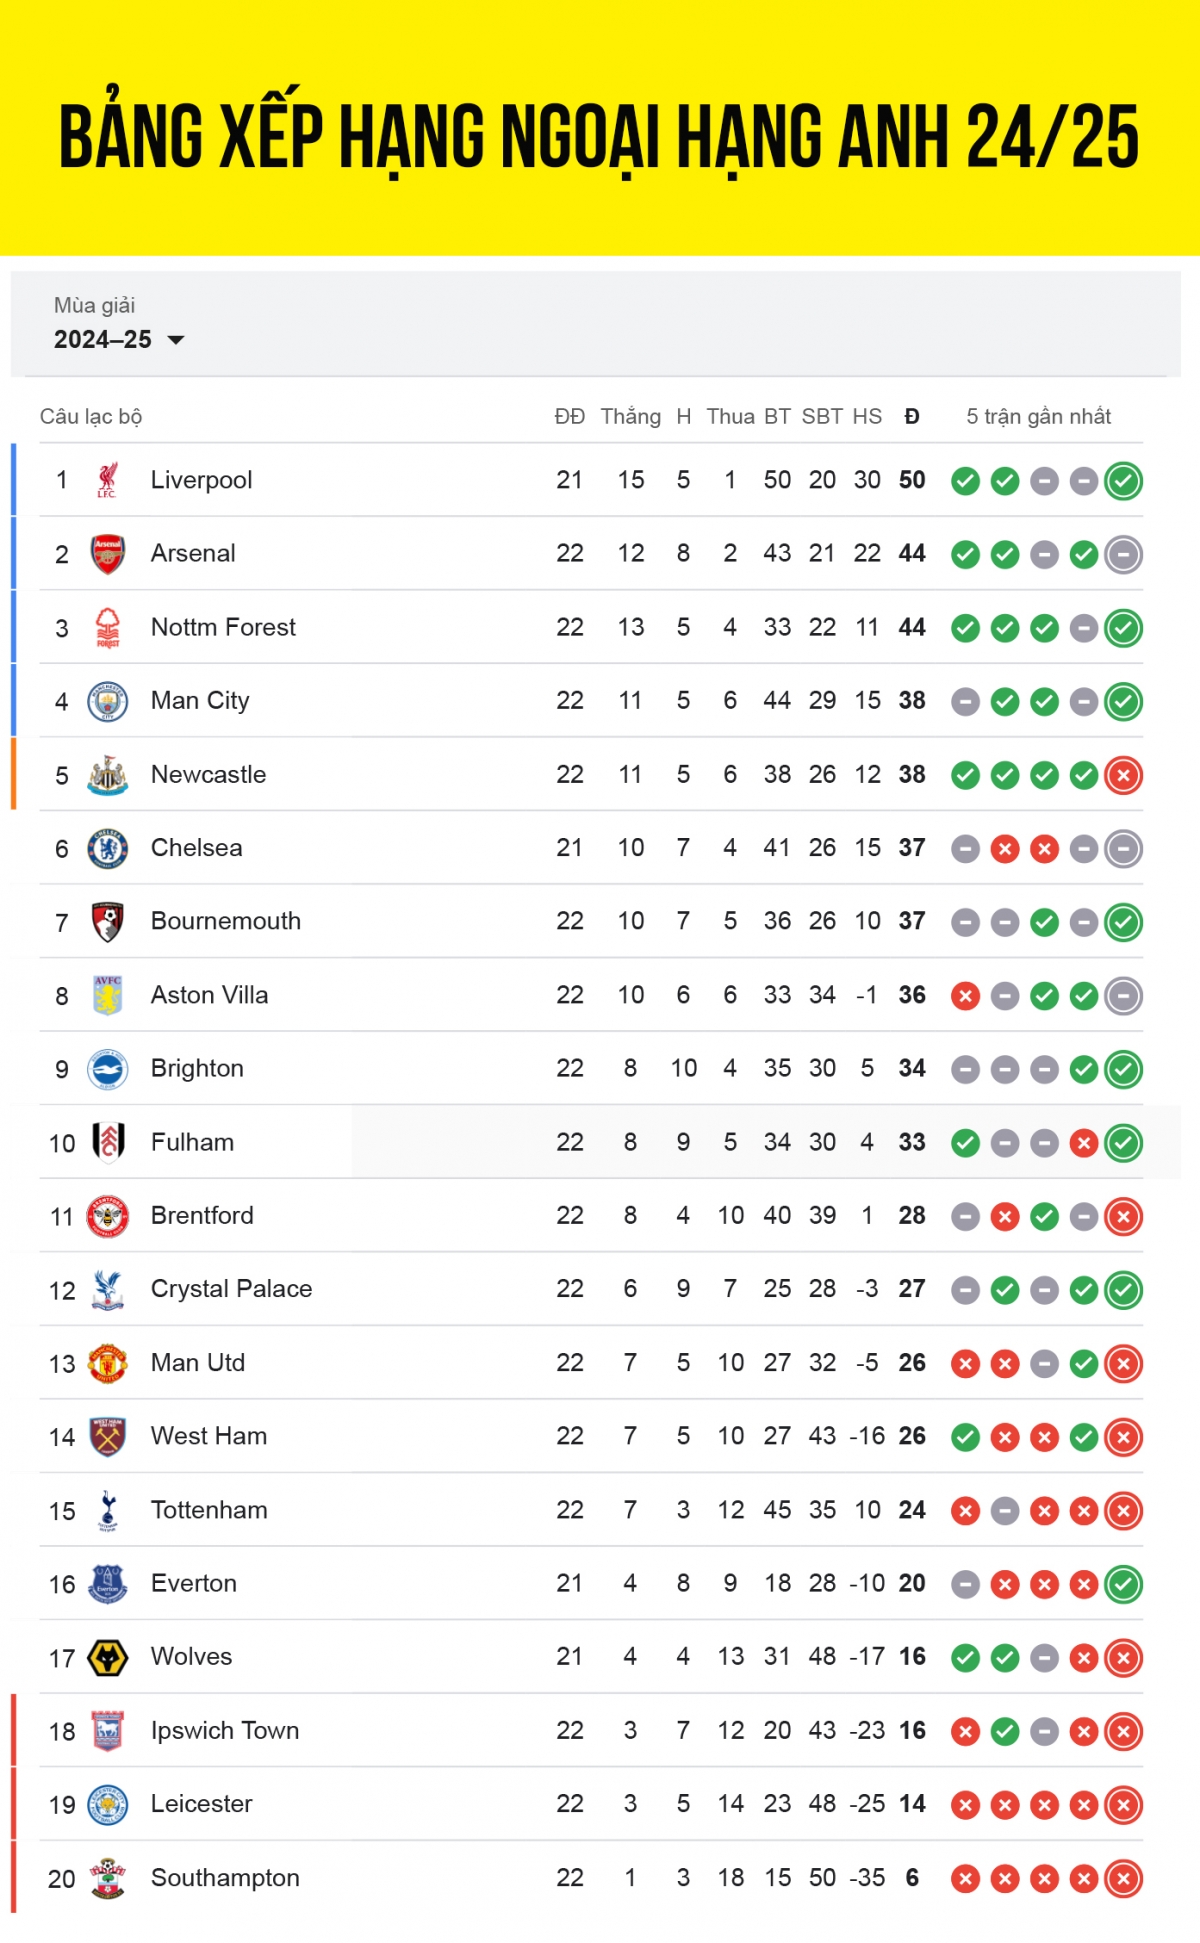This screenshot has height=1943, width=1200.
Task: Click the Chelsea club badge
Action: (107, 848)
